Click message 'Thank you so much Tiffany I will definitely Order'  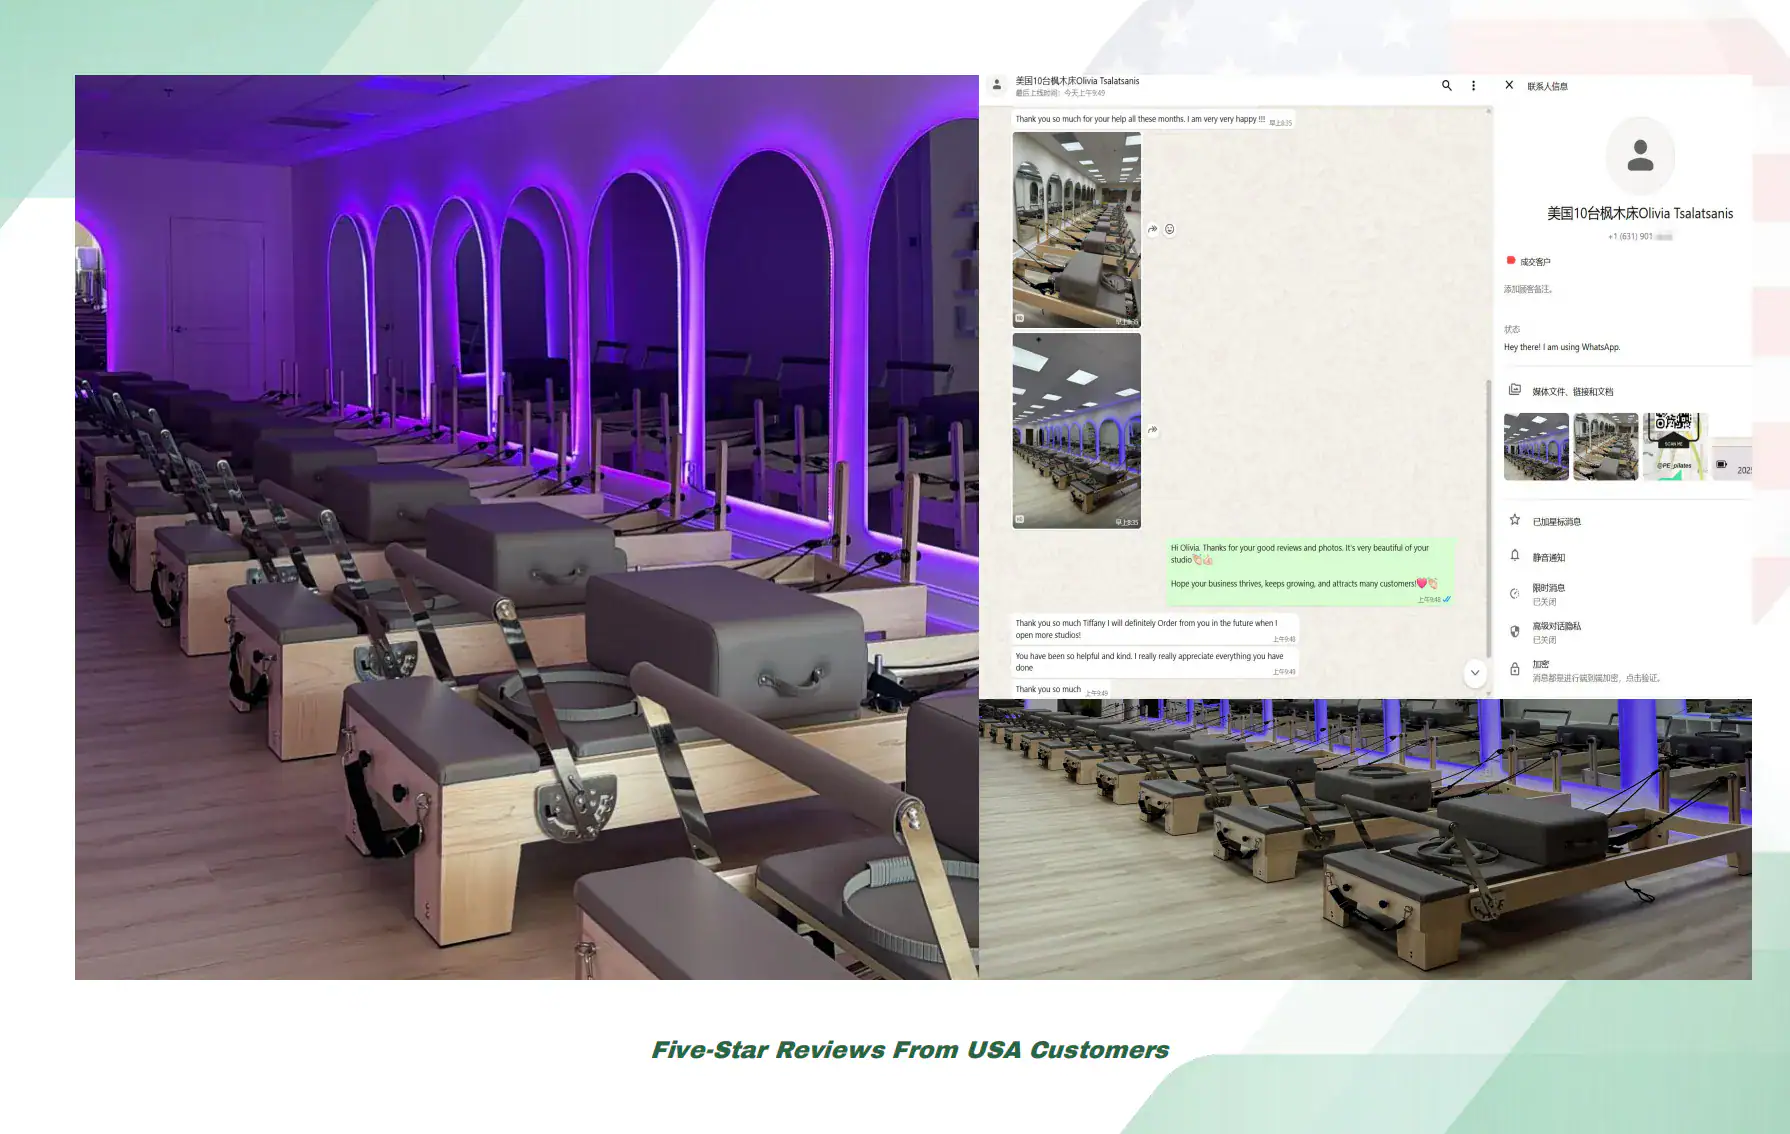(1155, 629)
